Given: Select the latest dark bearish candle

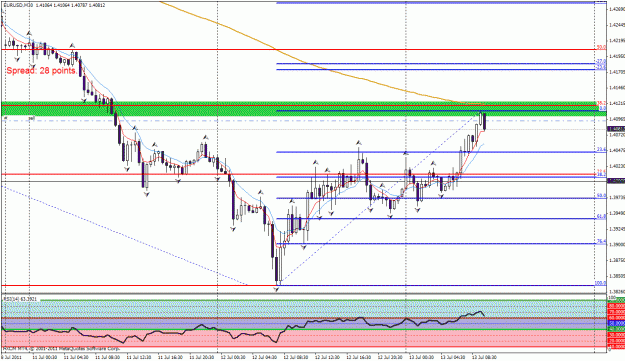Looking at the screenshot, I should pyautogui.click(x=485, y=121).
